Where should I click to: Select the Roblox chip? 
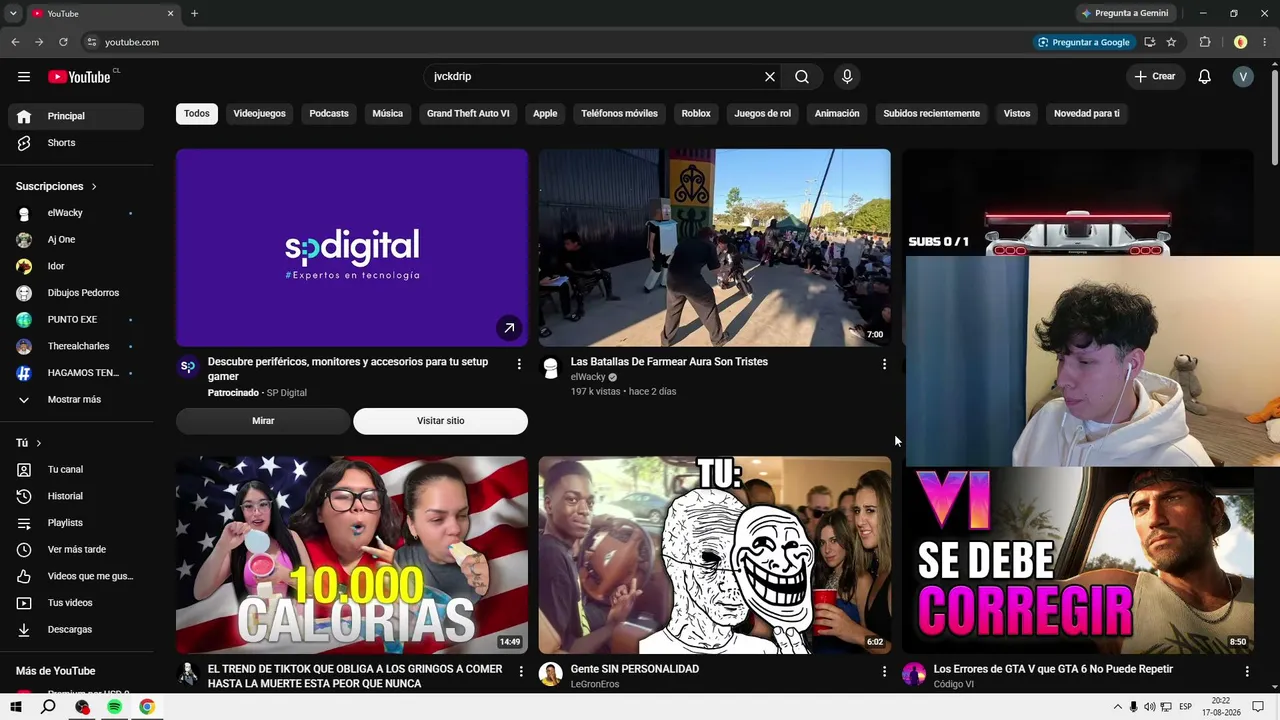click(x=696, y=114)
